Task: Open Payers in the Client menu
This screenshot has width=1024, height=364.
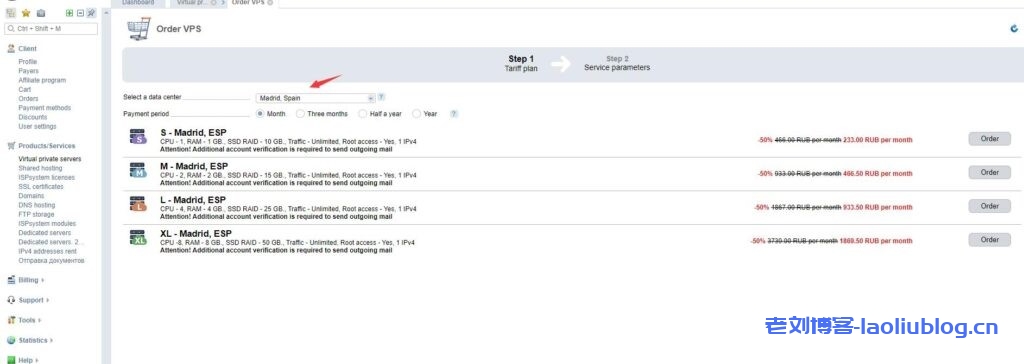Action: (x=29, y=71)
